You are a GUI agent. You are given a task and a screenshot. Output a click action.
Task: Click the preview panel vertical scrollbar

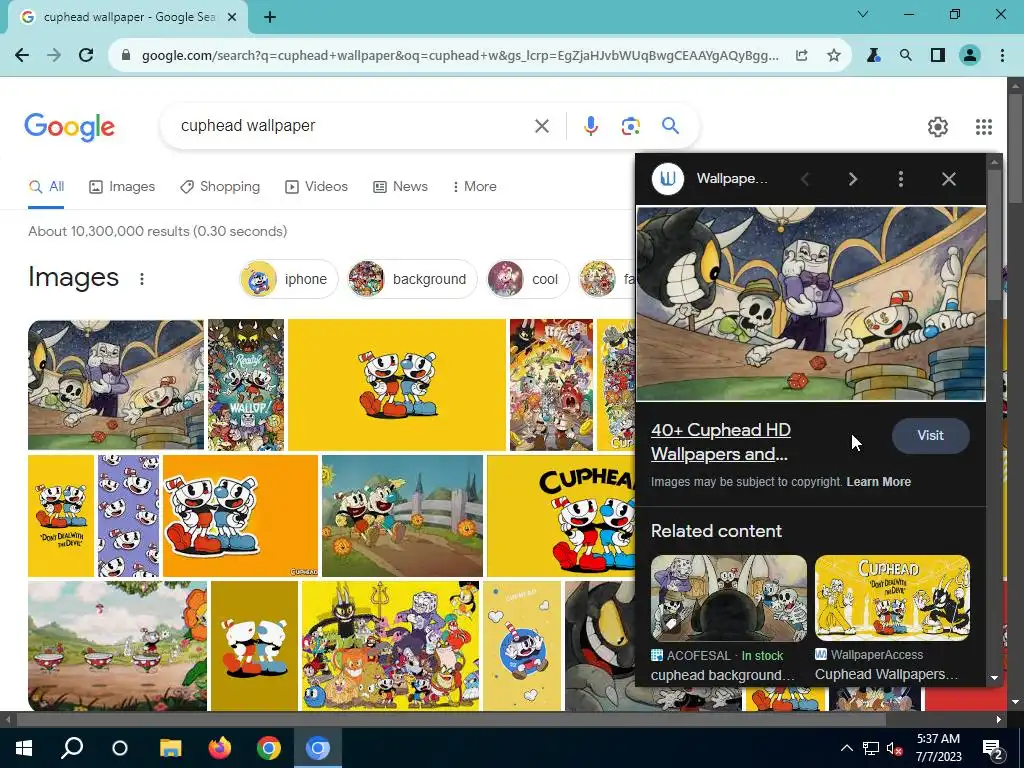point(994,235)
